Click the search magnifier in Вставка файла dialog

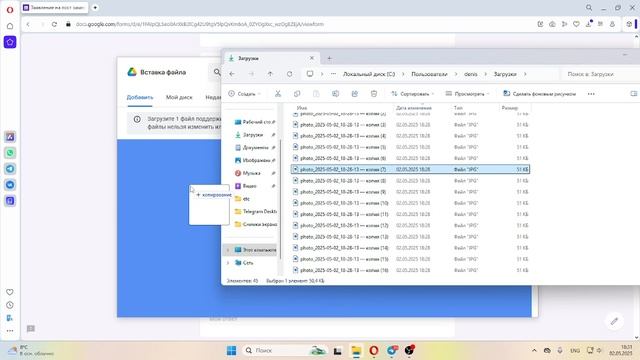(217, 72)
